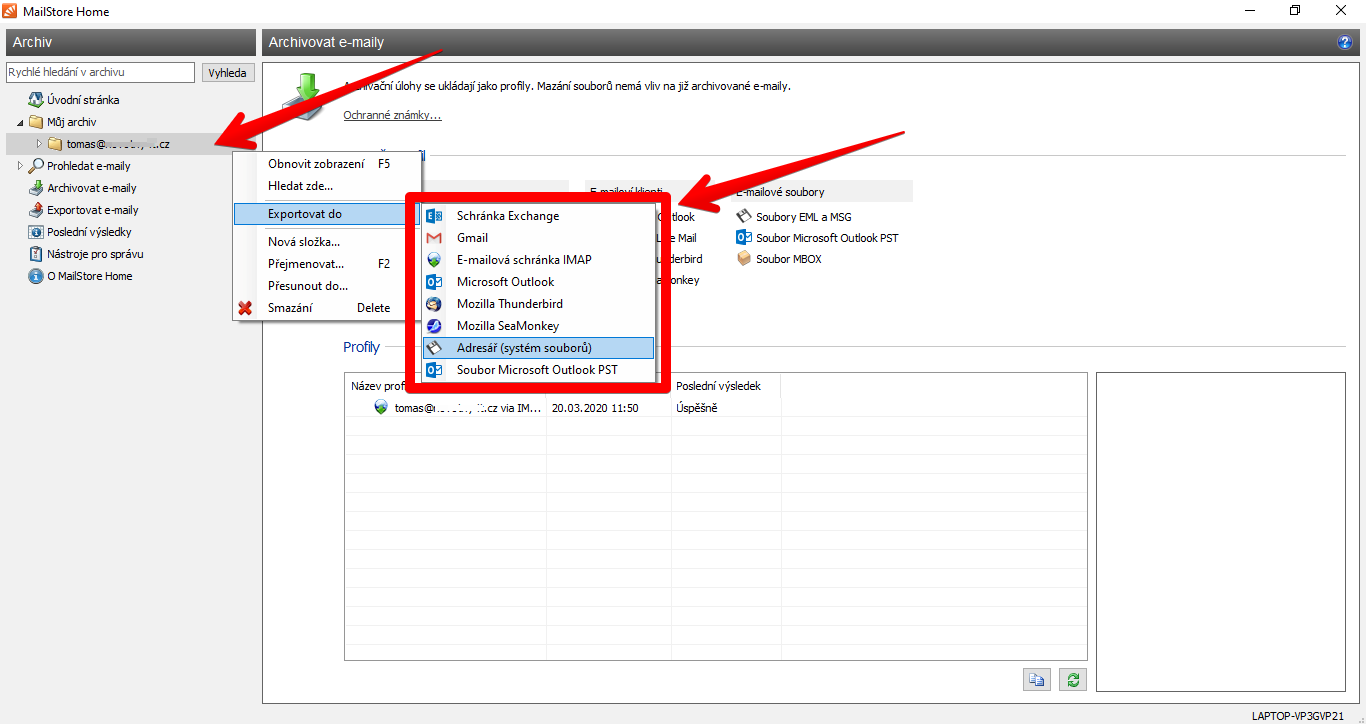Click the IMAP mailbox icon in submenu
Viewport: 1366px width, 724px height.
[x=434, y=260]
